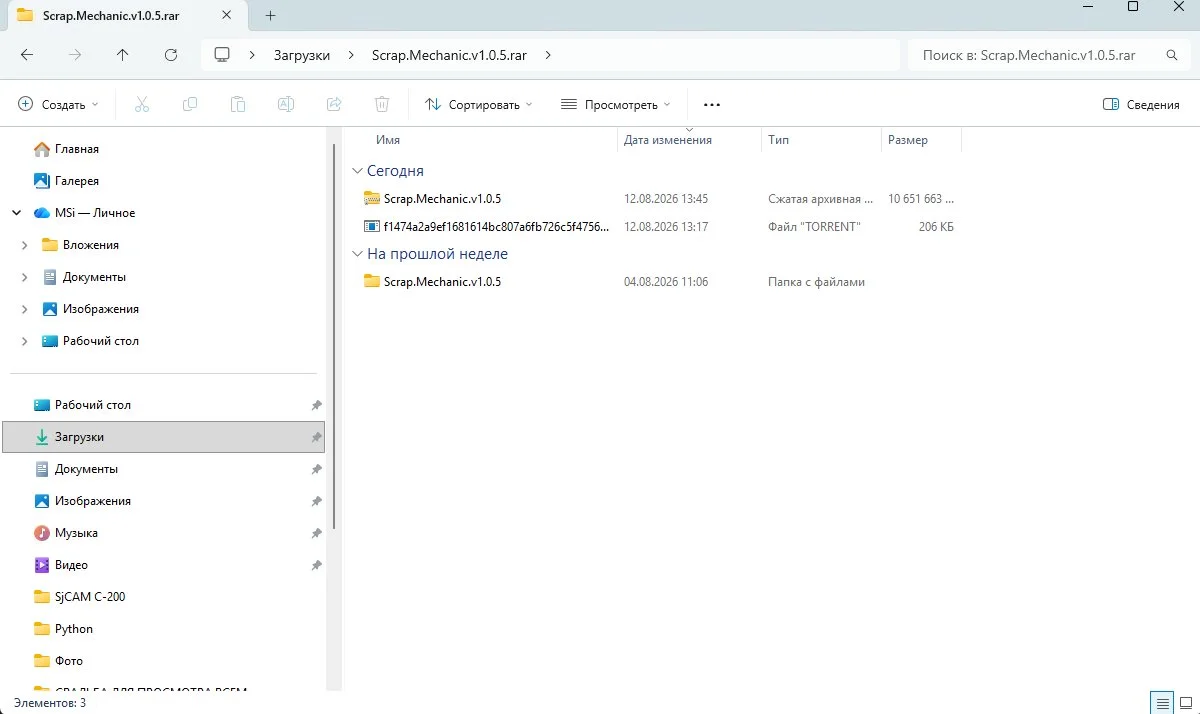Open the See more three-dots menu
The height and width of the screenshot is (714, 1200).
coord(712,104)
